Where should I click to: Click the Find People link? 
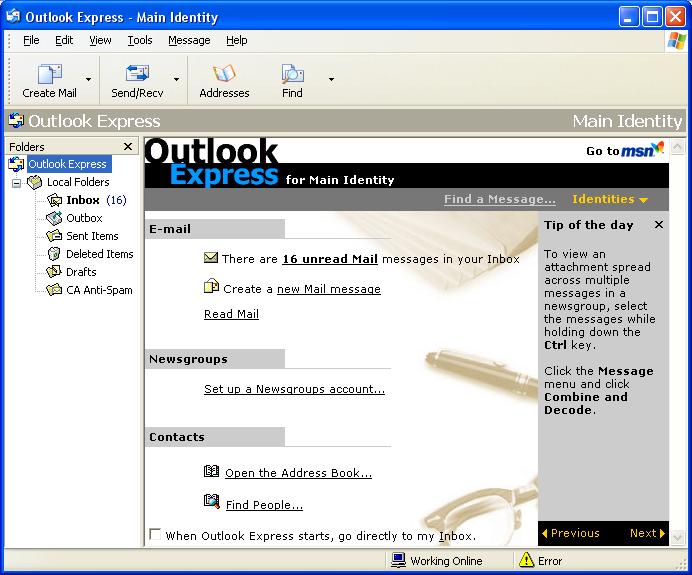coord(264,505)
